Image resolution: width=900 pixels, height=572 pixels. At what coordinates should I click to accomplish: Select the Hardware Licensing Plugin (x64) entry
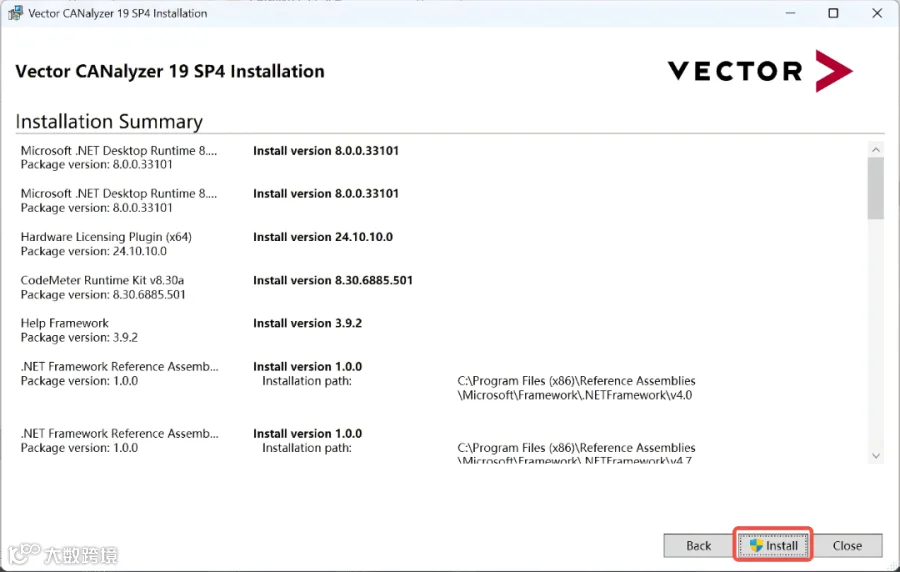click(106, 236)
